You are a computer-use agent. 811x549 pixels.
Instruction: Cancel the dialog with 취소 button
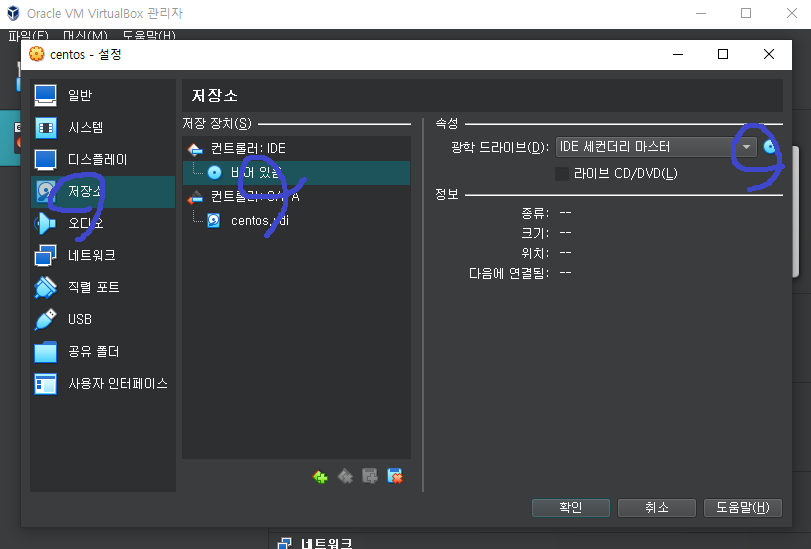656,508
